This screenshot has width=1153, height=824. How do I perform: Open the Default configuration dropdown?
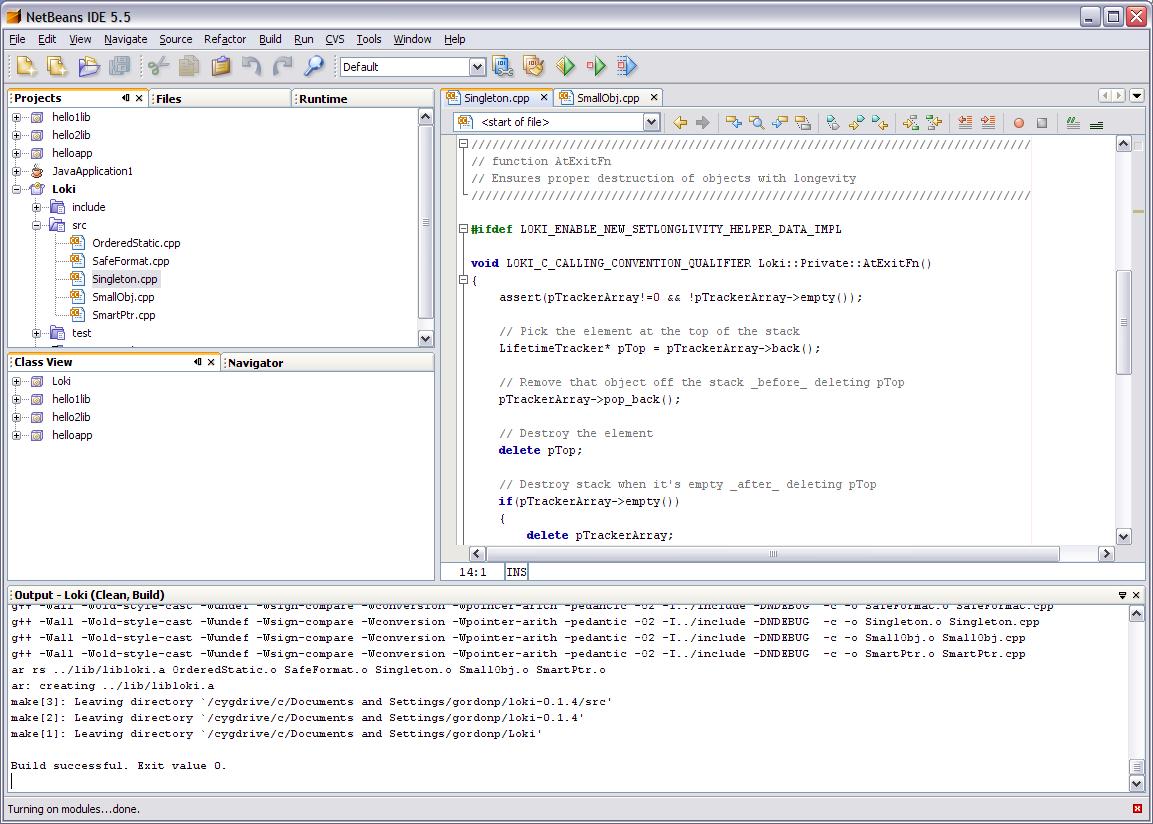point(477,67)
